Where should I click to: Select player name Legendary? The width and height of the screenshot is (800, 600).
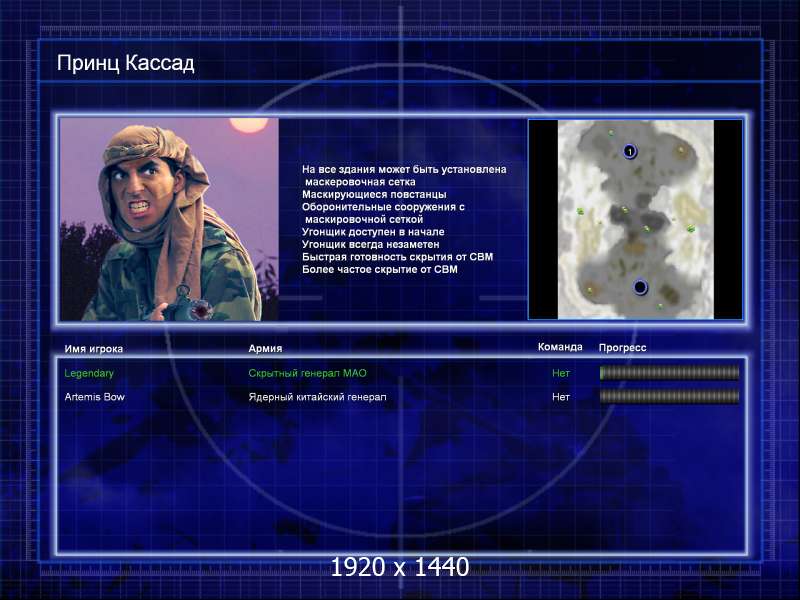(89, 373)
